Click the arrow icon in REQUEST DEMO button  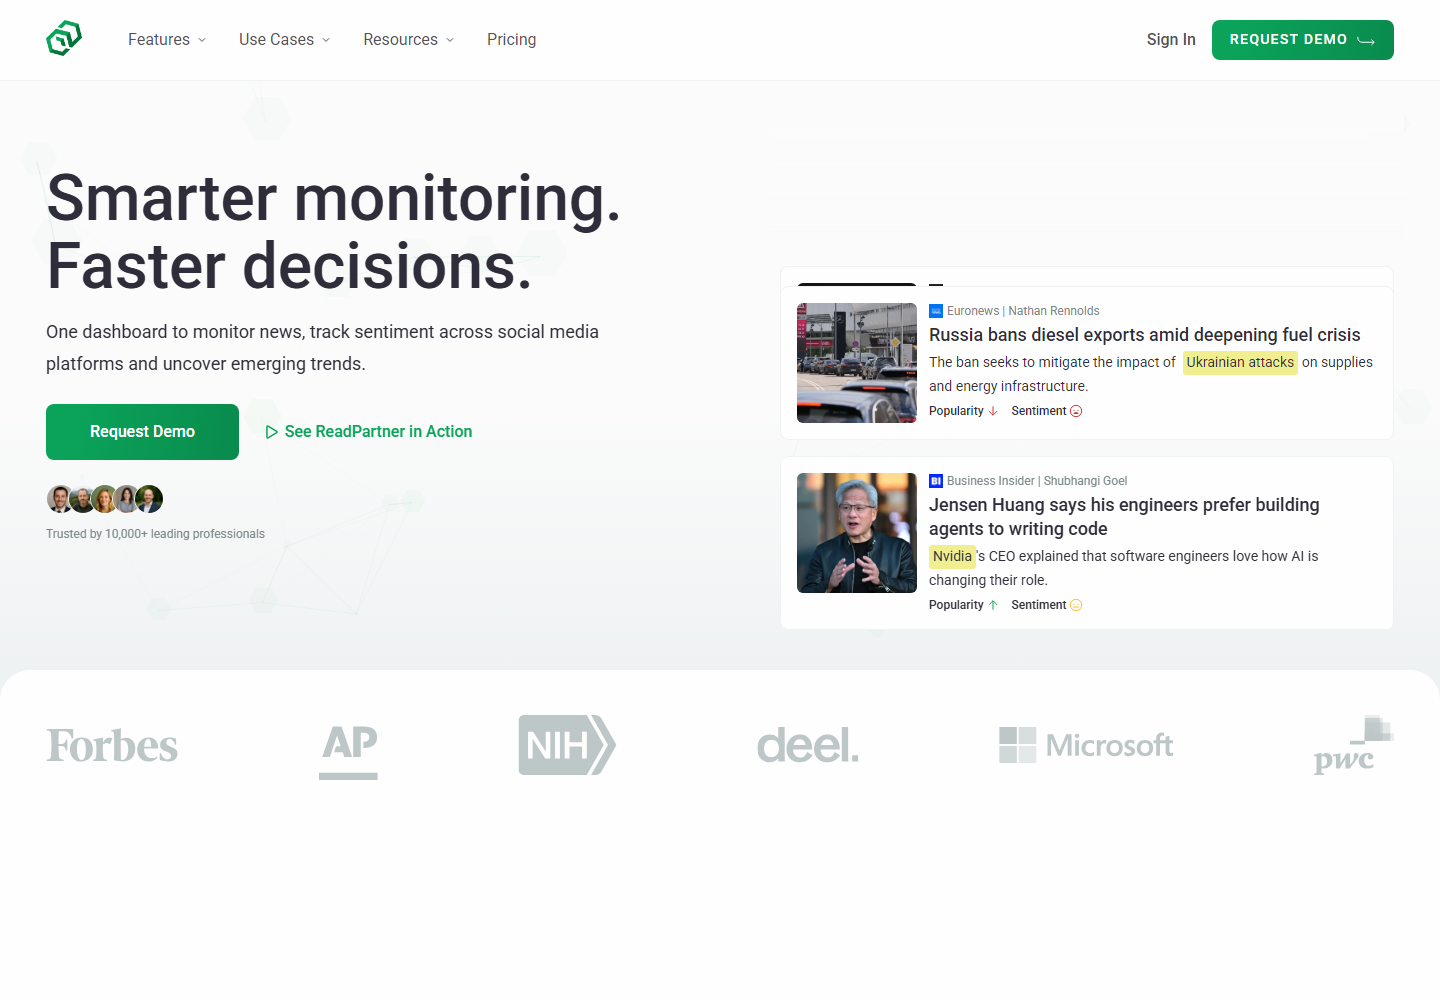point(1366,40)
